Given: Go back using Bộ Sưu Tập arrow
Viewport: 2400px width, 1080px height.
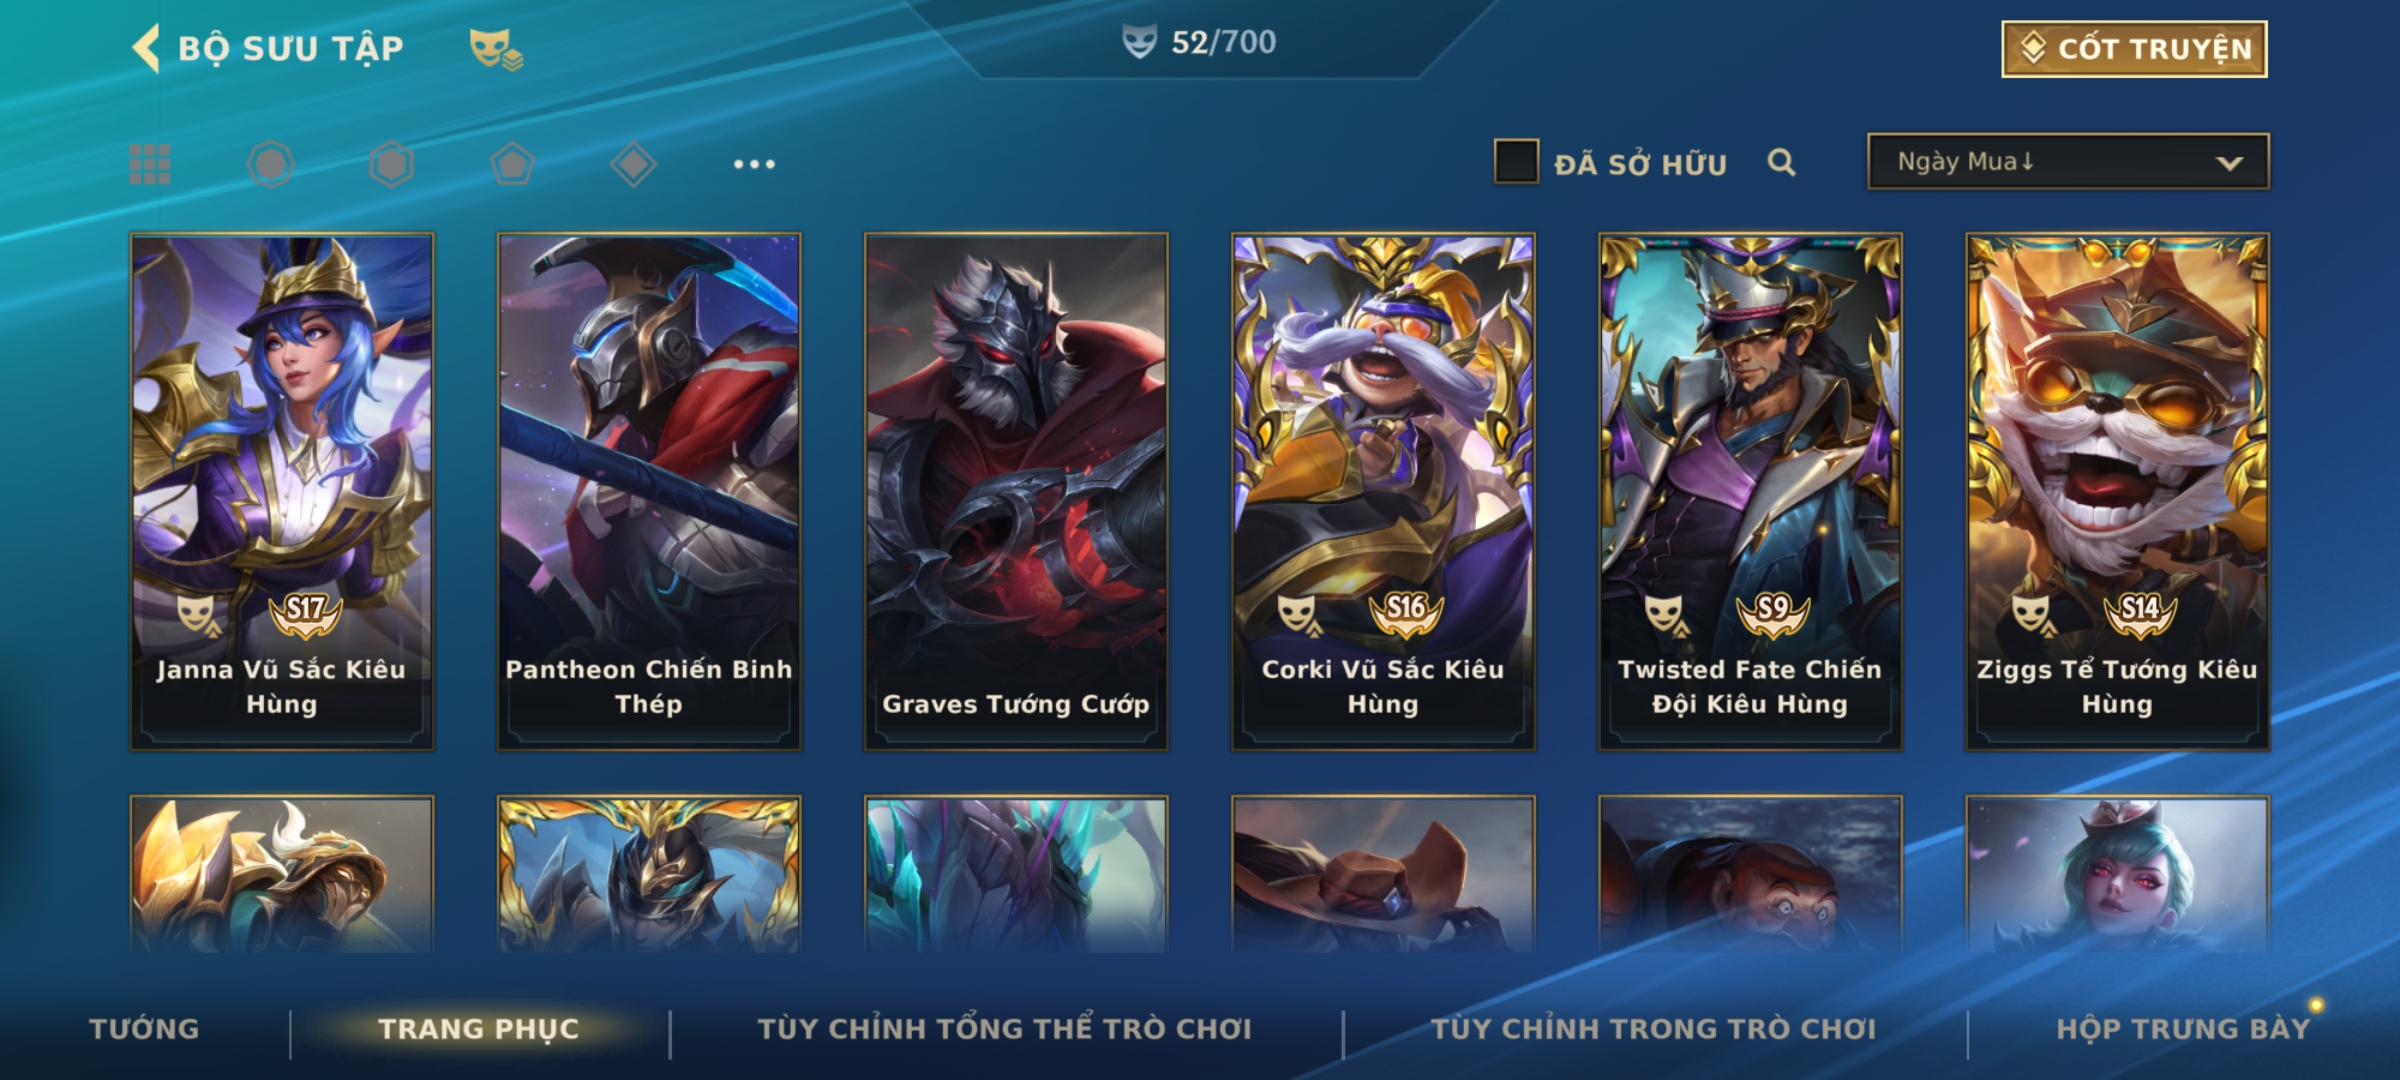Looking at the screenshot, I should [x=146, y=48].
